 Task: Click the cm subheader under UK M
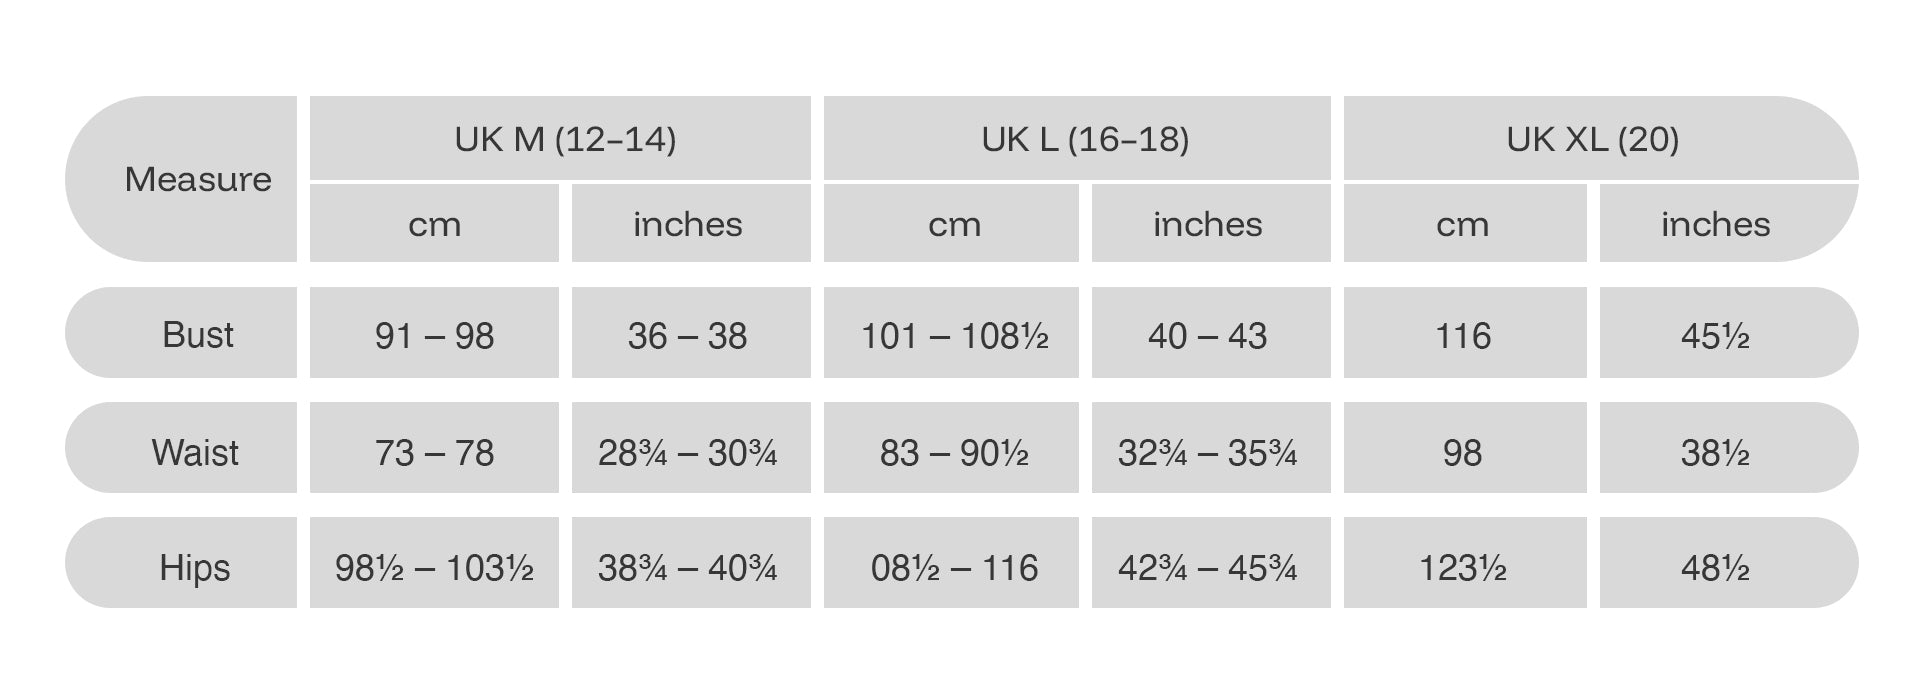(434, 224)
